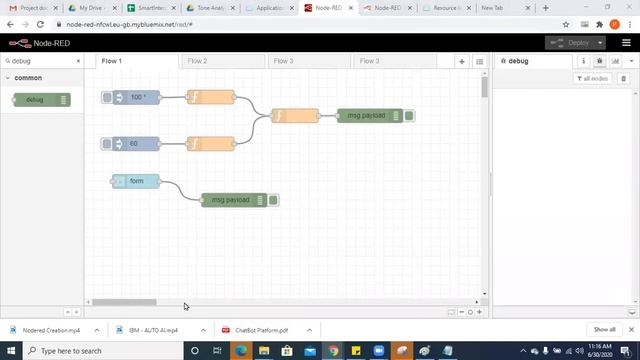Click the all nodes filter button

coord(593,78)
